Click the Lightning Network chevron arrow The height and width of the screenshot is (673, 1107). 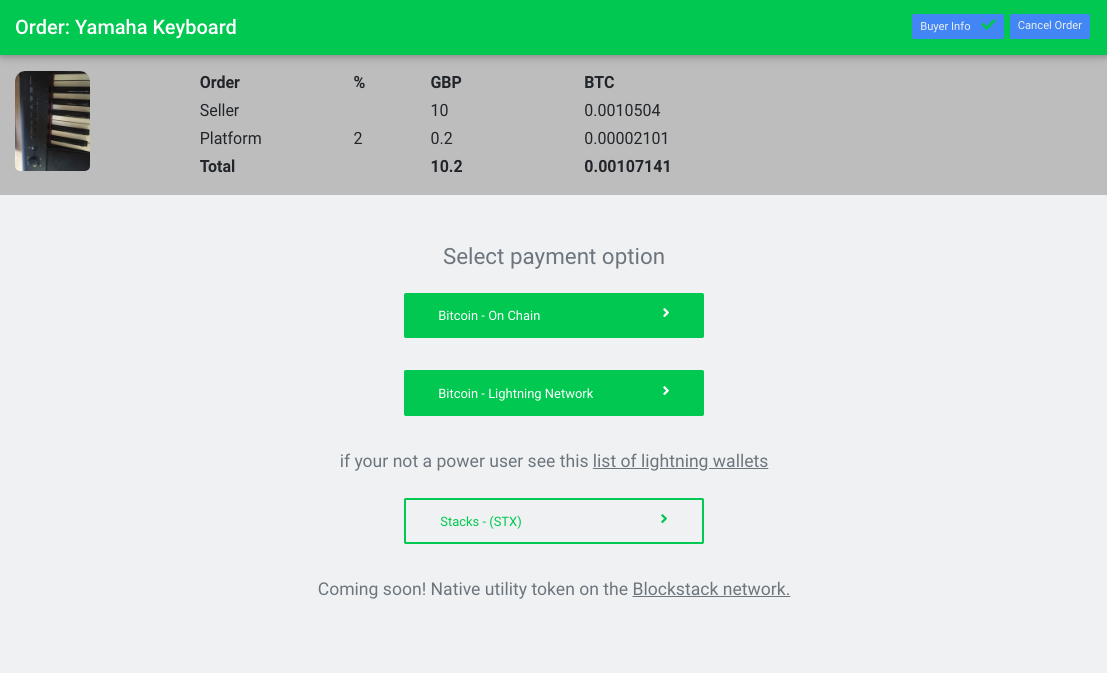coord(666,392)
